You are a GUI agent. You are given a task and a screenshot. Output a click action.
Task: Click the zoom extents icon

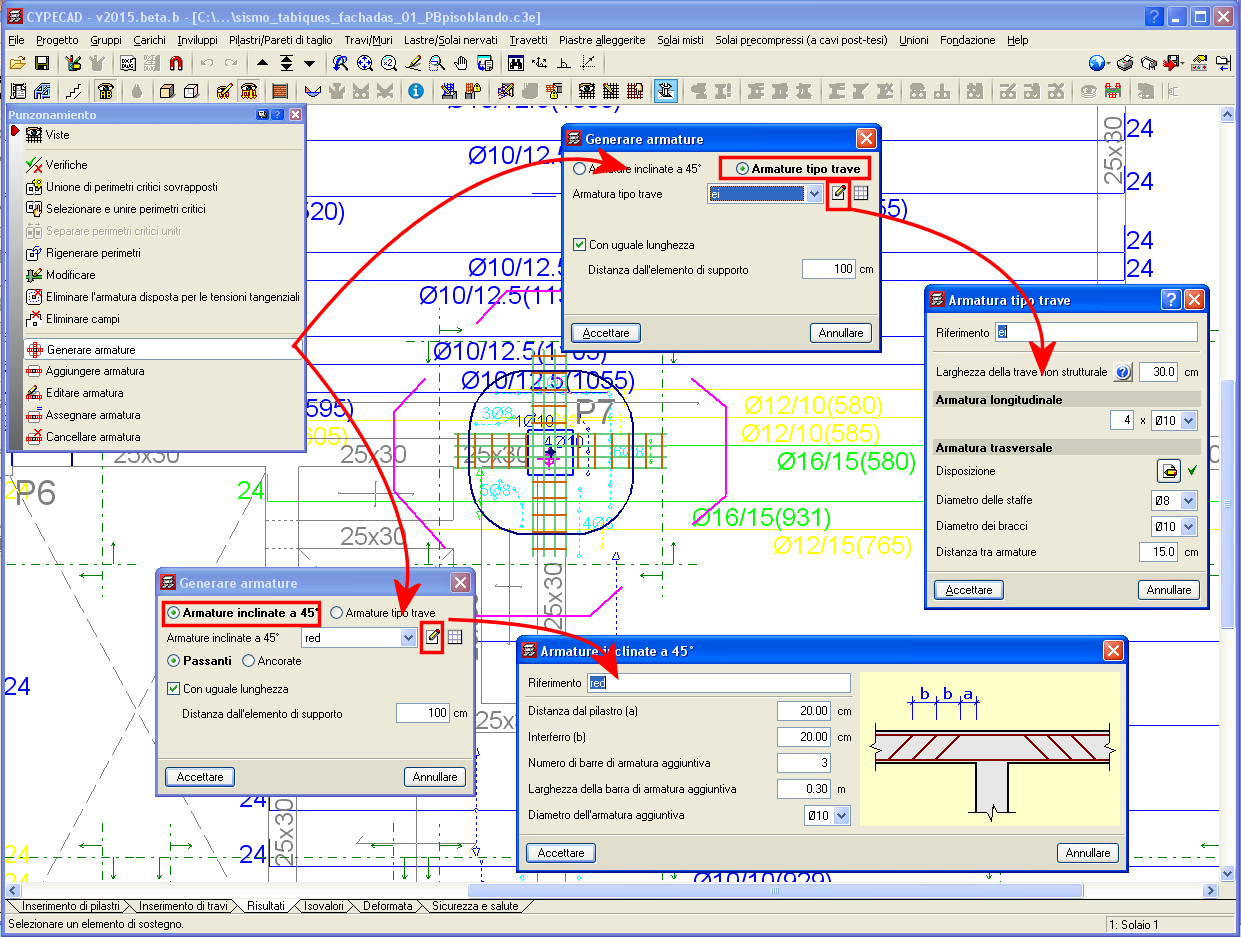(365, 63)
